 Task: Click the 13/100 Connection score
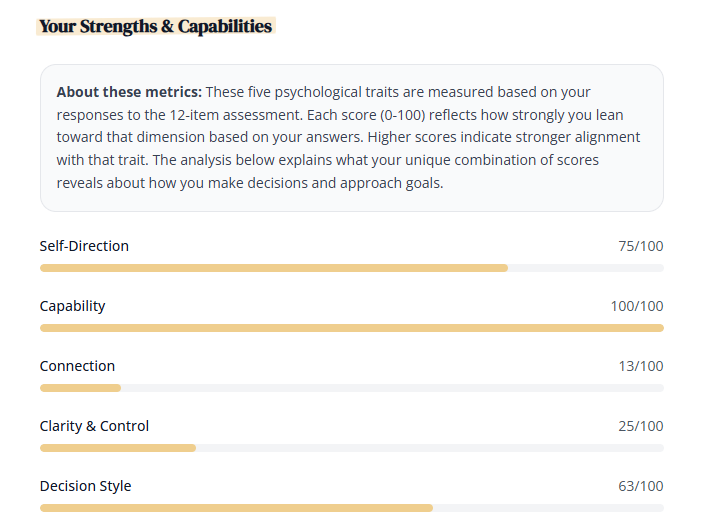pos(640,366)
